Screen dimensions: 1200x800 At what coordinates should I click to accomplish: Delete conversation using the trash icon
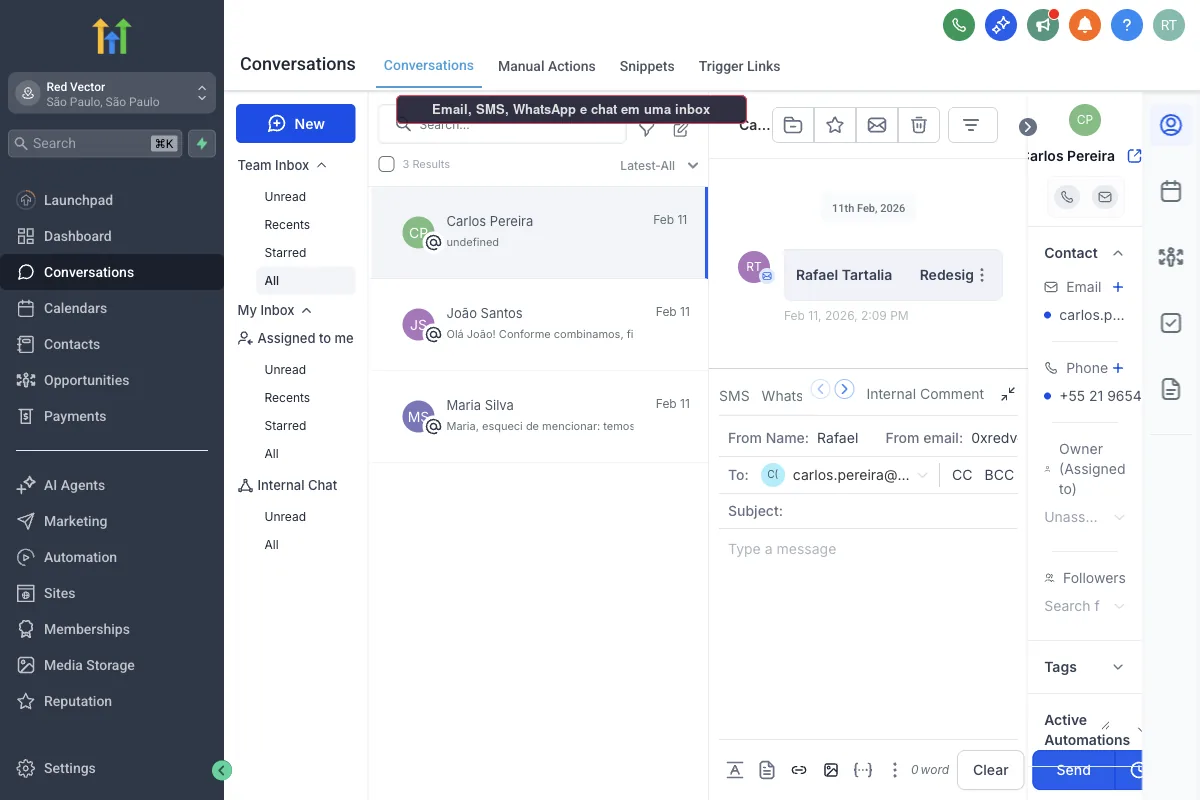coord(919,124)
